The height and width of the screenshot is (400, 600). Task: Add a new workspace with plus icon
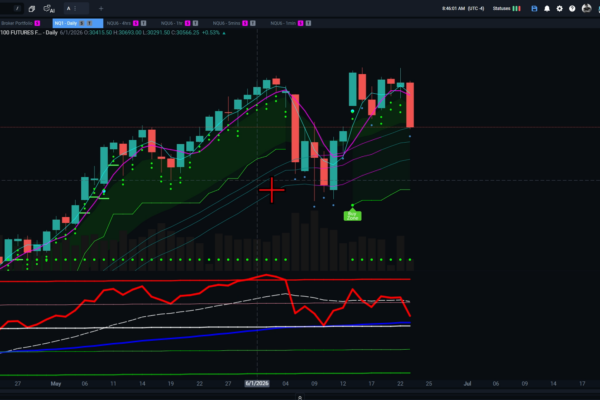101,8
